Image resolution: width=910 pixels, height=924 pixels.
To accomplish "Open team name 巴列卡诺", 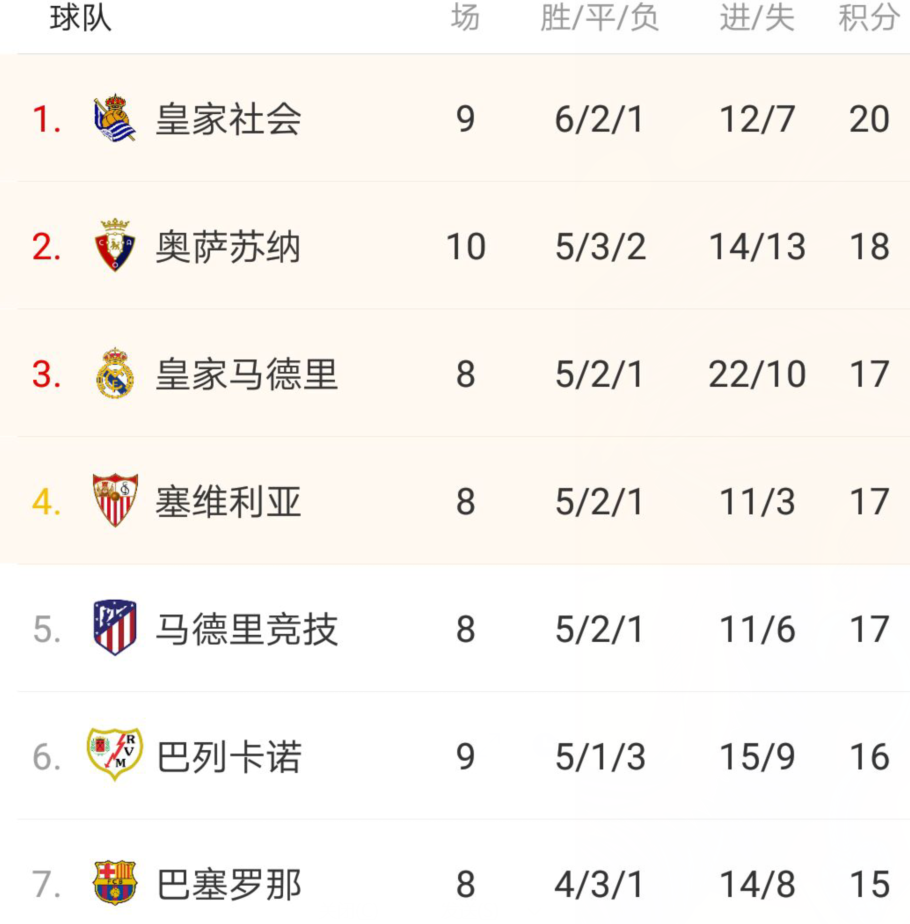I will coord(229,757).
